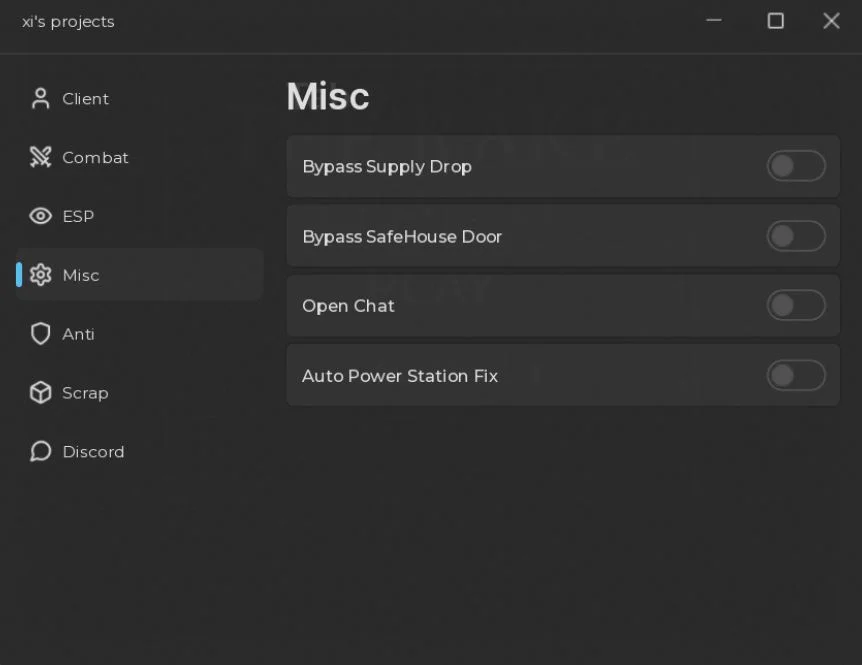Open the Discord tab label
The image size is (862, 665).
pyautogui.click(x=93, y=452)
